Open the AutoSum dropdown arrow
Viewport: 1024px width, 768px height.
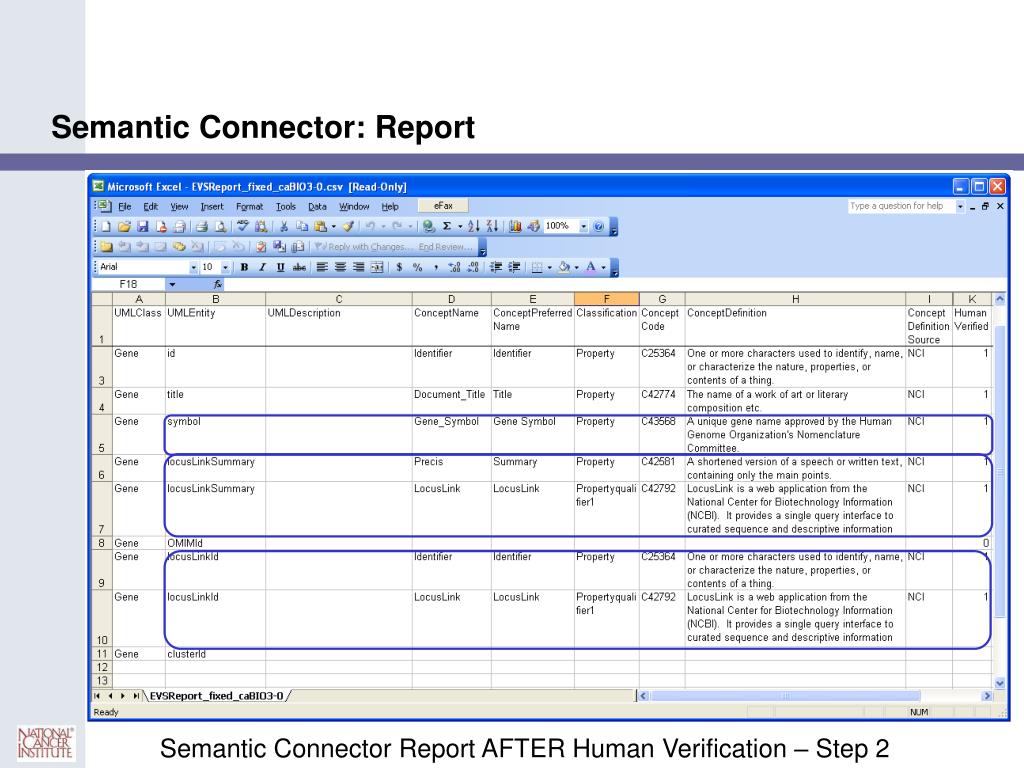click(x=460, y=227)
